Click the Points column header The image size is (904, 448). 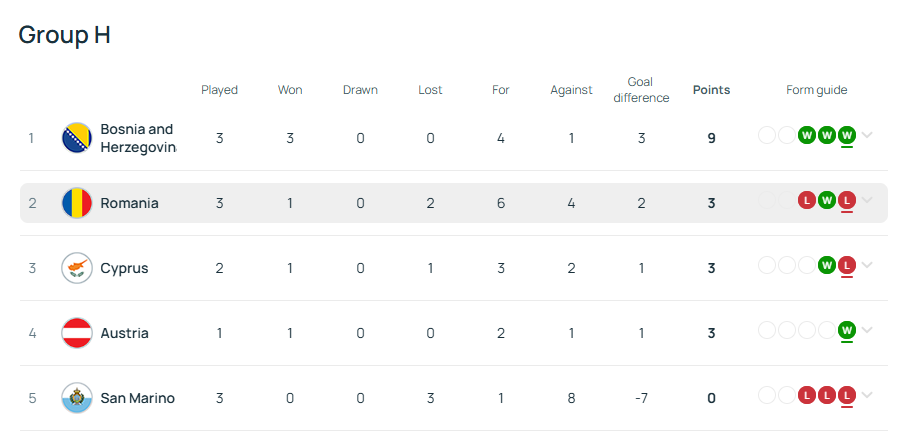(x=711, y=90)
